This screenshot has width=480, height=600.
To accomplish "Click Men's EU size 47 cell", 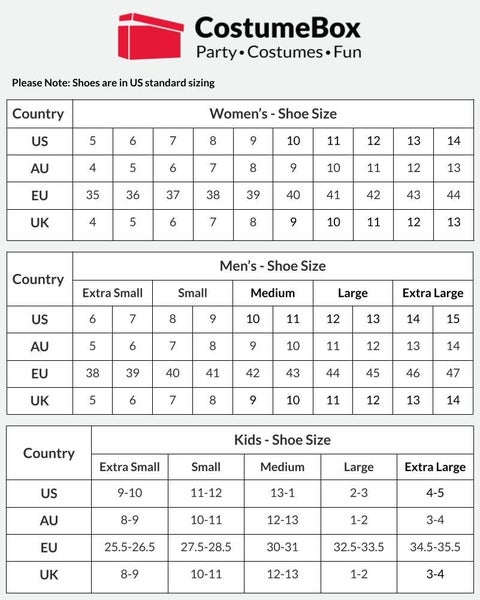I will [453, 373].
